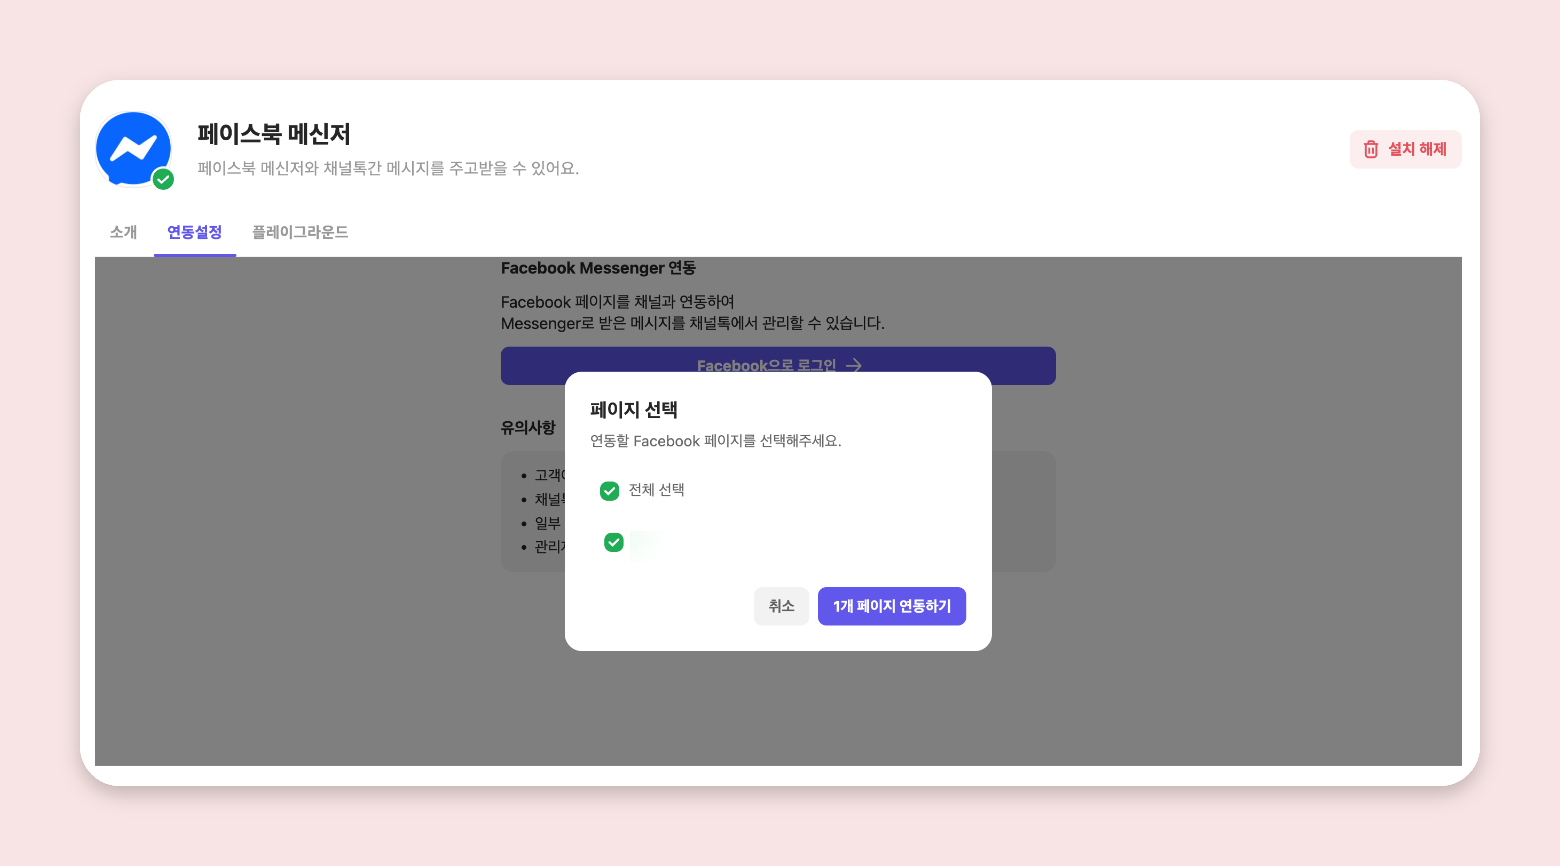The height and width of the screenshot is (866, 1560).
Task: Click the 설치 해제 button
Action: click(x=1405, y=149)
